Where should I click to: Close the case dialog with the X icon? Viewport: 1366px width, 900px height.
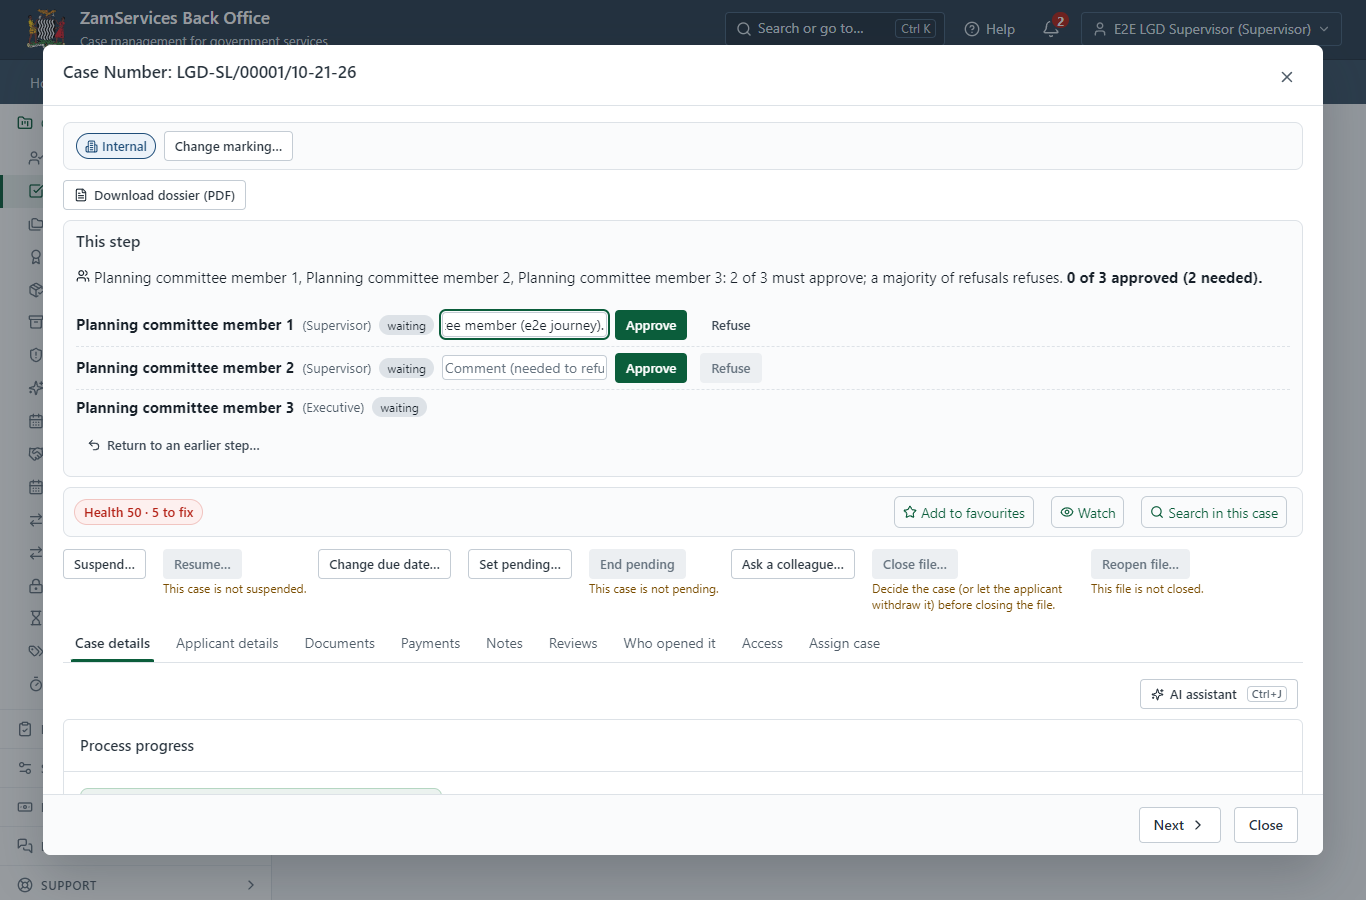coord(1287,77)
